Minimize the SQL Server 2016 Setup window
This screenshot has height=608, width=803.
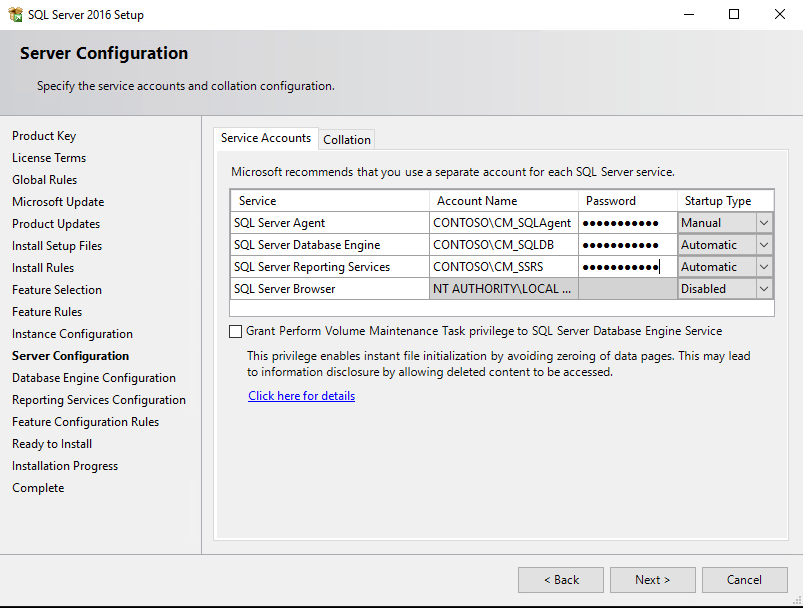point(689,14)
